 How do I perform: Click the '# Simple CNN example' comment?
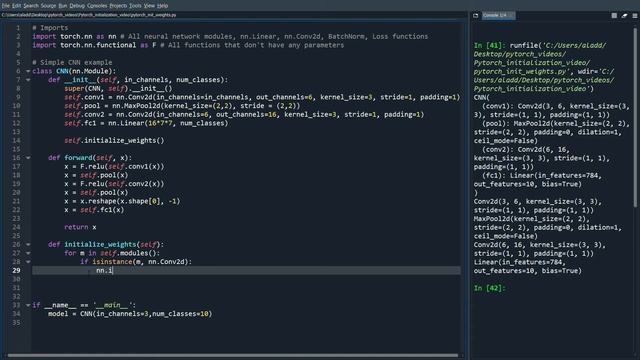click(72, 62)
